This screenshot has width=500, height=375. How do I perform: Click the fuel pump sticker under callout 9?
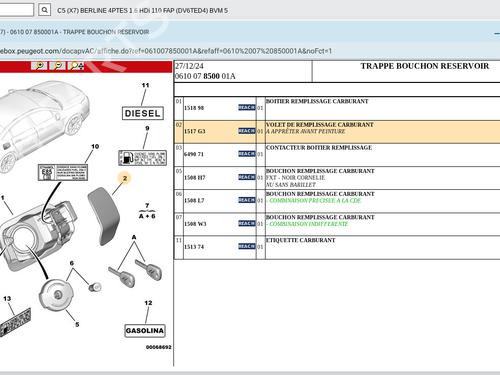tap(142, 158)
